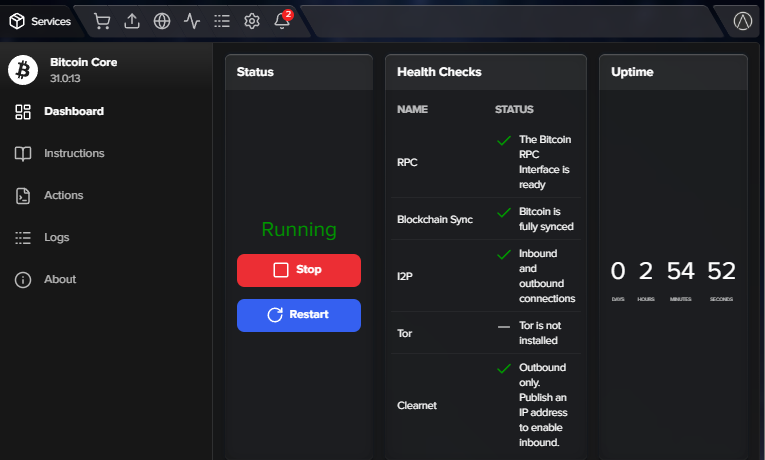765x460 pixels.
Task: Click the StartOS logo in top right
Action: point(743,21)
